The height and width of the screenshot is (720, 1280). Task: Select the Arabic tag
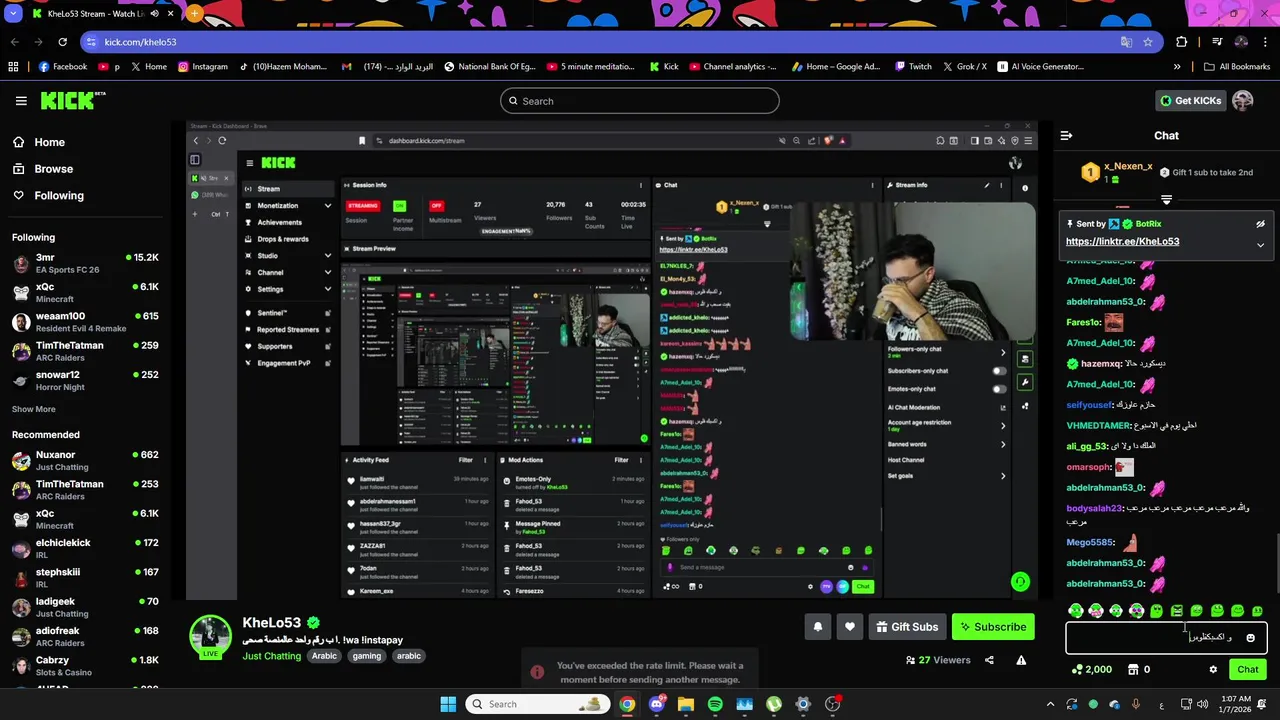click(x=324, y=656)
